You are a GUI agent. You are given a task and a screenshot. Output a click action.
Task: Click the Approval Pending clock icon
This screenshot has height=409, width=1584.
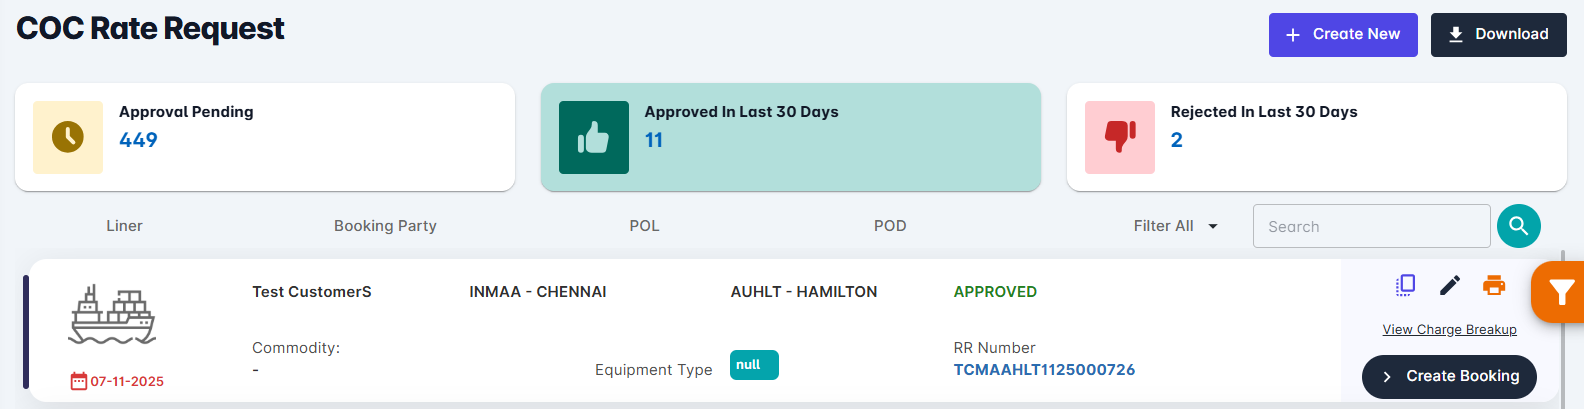(x=68, y=137)
